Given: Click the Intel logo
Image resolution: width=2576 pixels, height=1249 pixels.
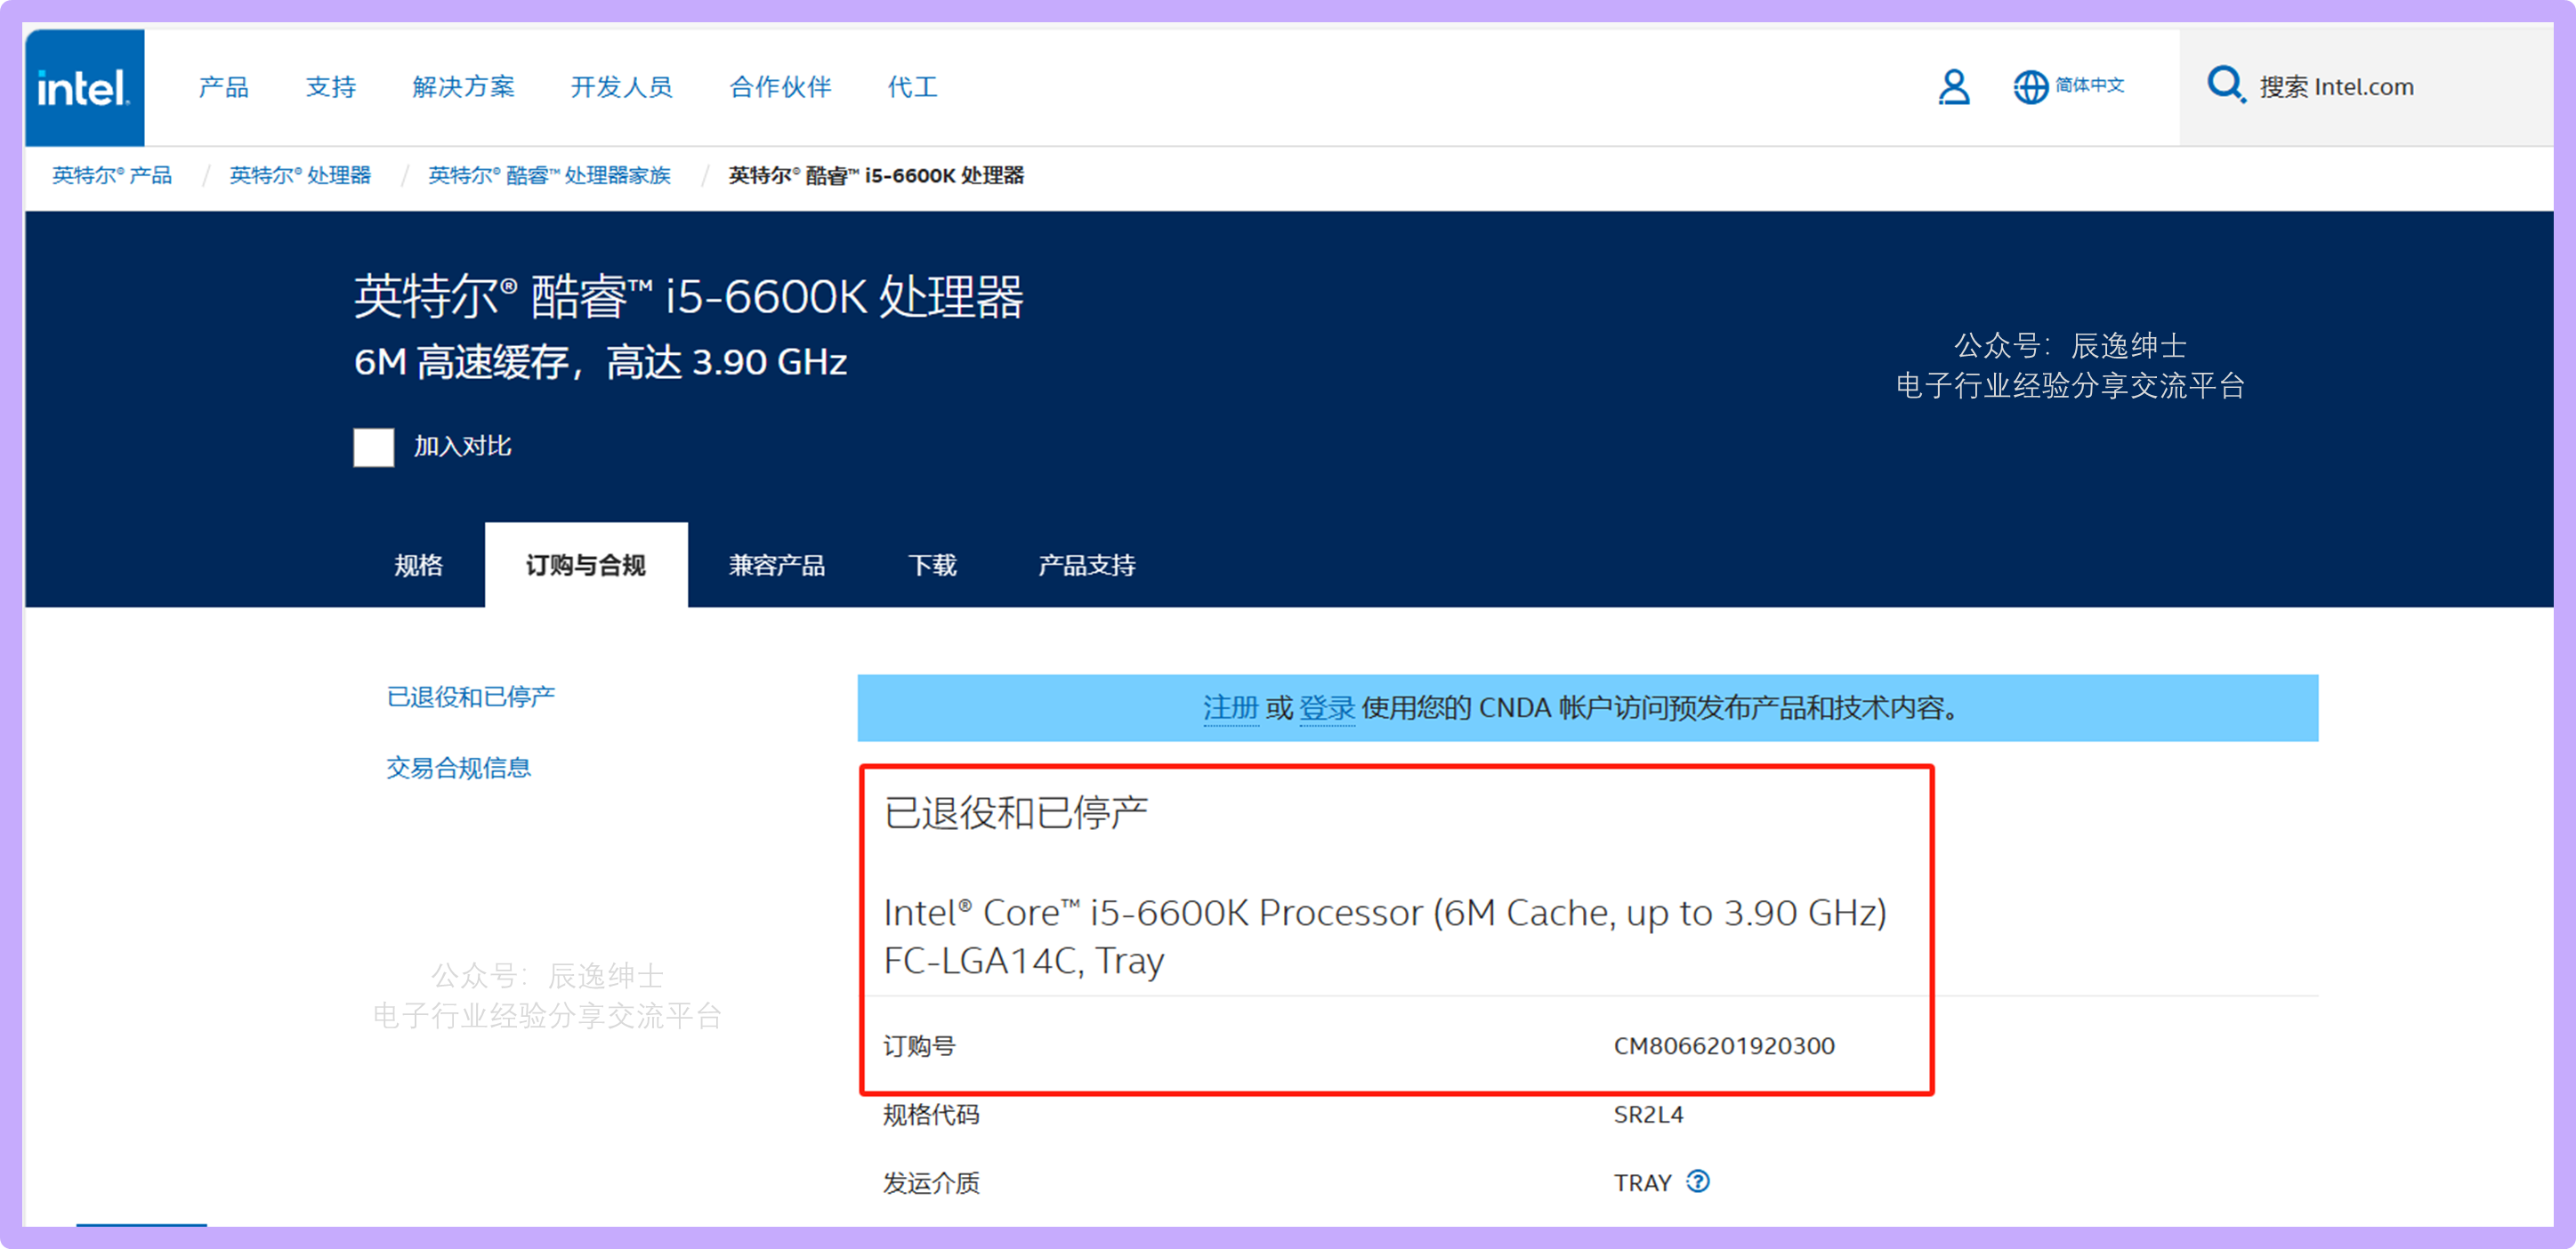Looking at the screenshot, I should click(x=84, y=88).
